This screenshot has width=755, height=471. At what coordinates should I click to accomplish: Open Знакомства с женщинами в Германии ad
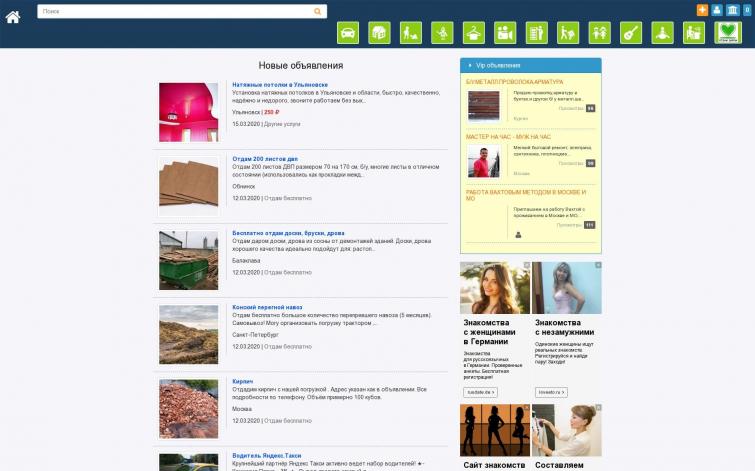(x=489, y=332)
